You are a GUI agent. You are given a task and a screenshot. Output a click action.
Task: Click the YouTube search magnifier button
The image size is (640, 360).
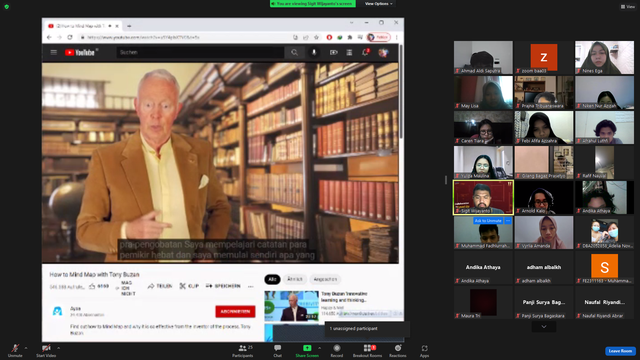[294, 52]
